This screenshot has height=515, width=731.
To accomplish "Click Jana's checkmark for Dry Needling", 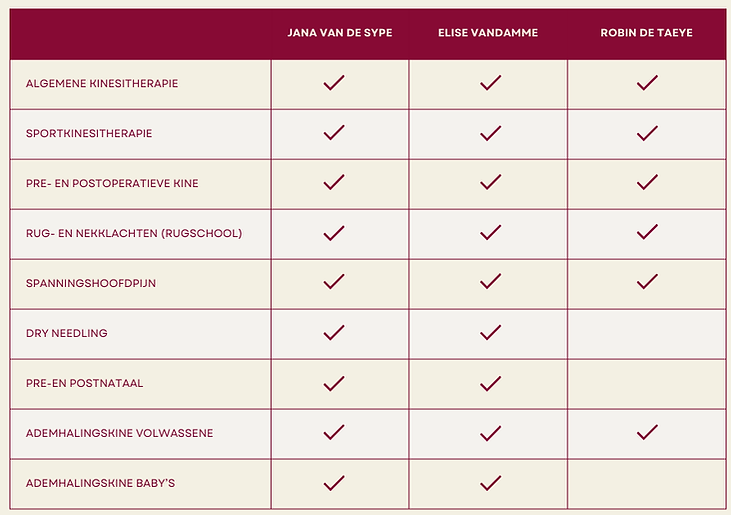I will [x=334, y=333].
